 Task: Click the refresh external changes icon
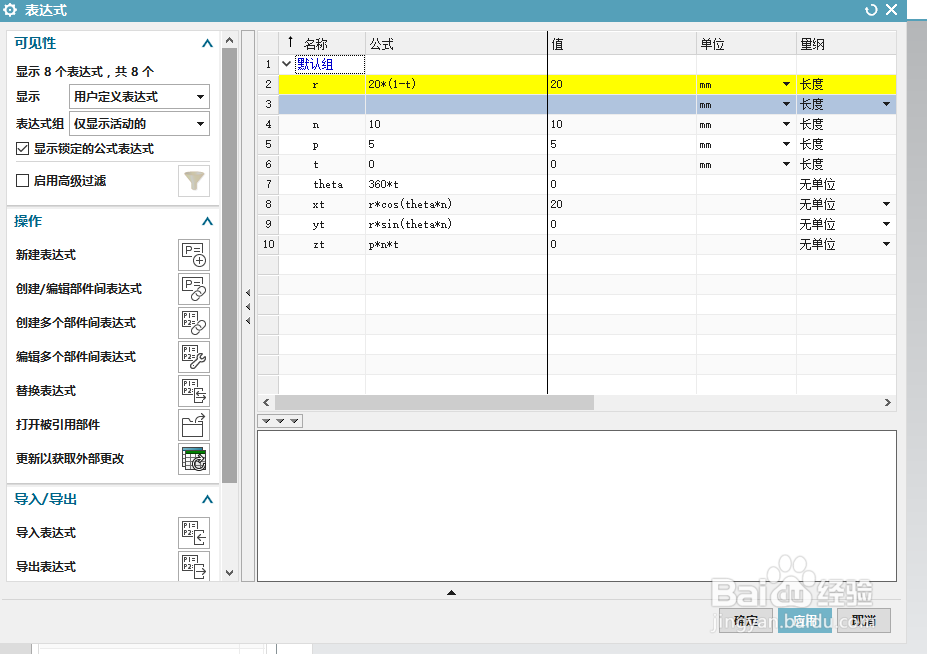[x=194, y=459]
